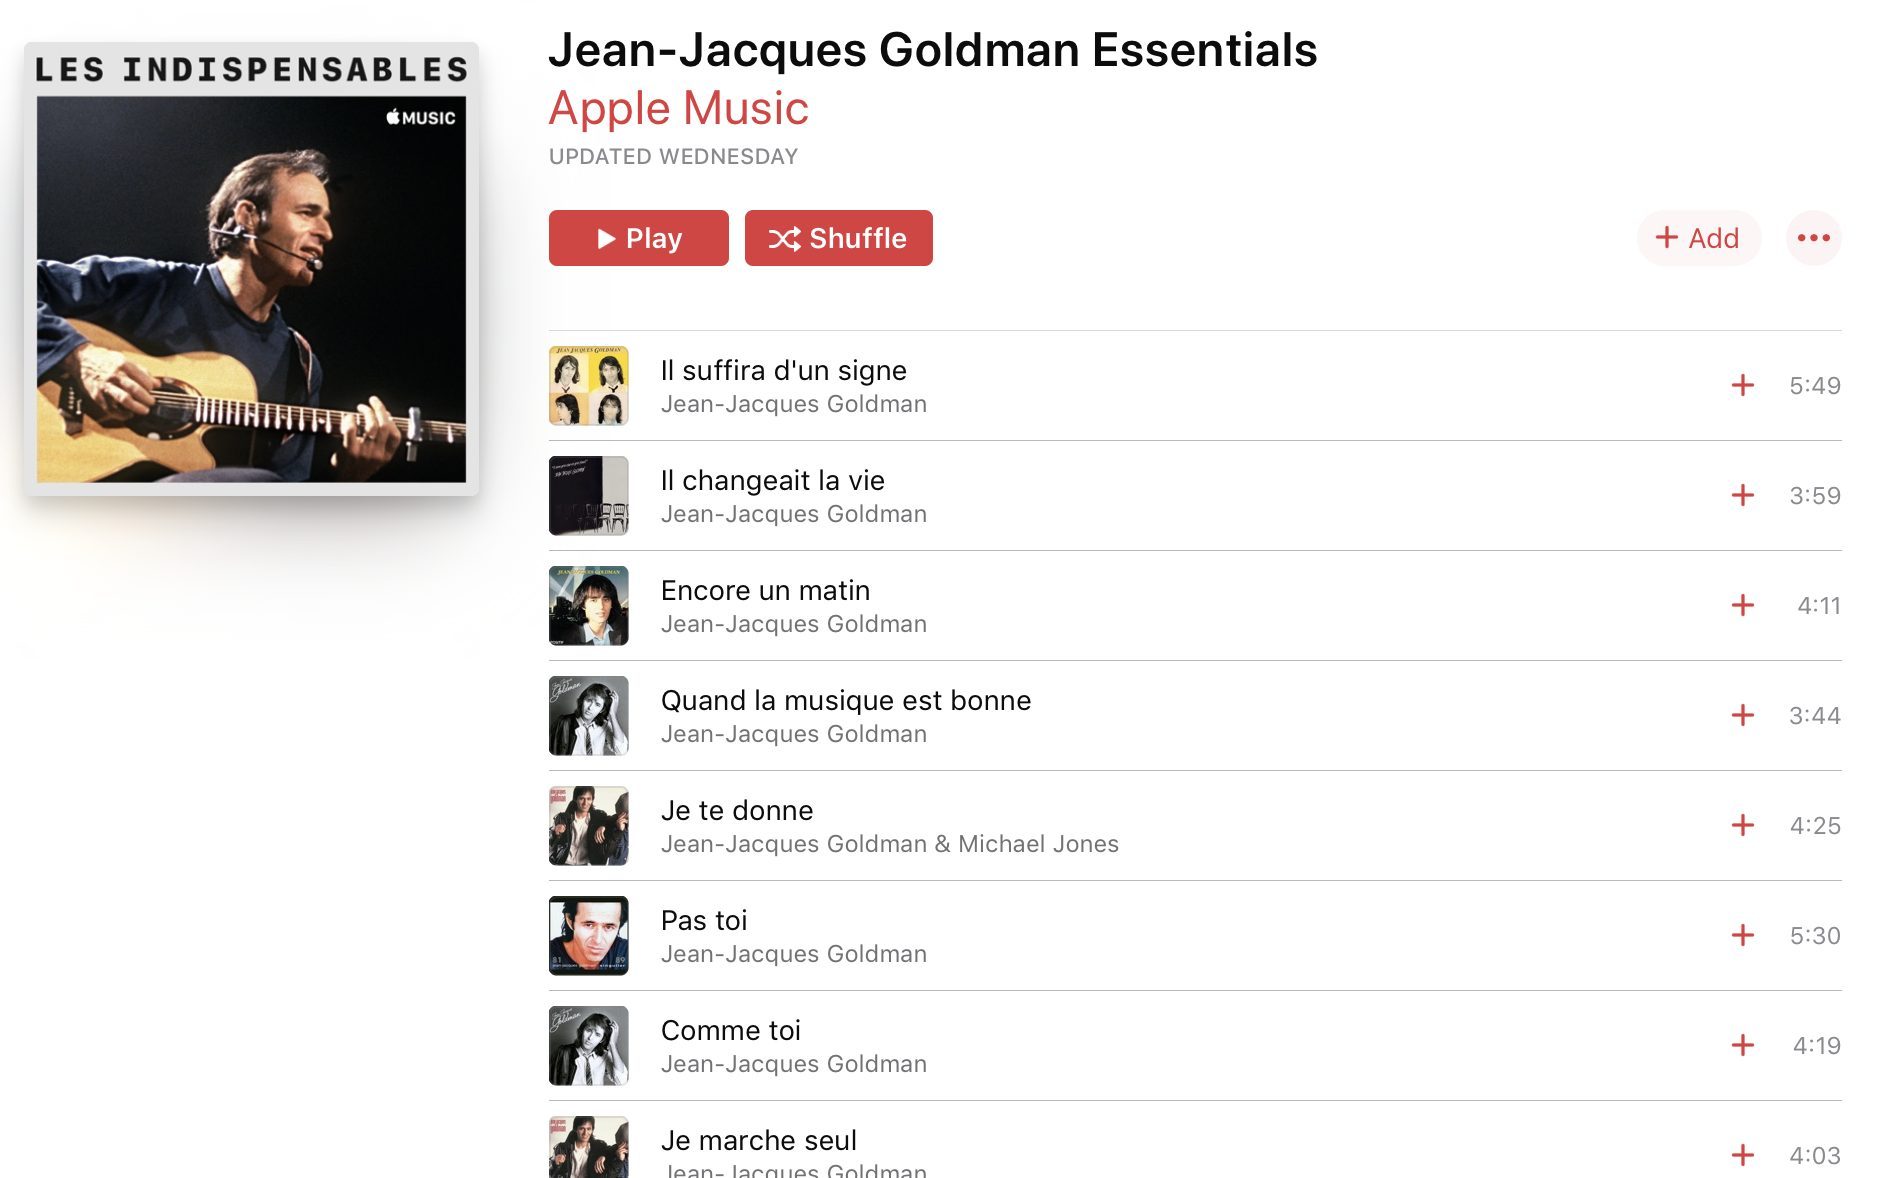The height and width of the screenshot is (1178, 1884).
Task: Click plus icon next to Encore un matin
Action: [x=1742, y=605]
